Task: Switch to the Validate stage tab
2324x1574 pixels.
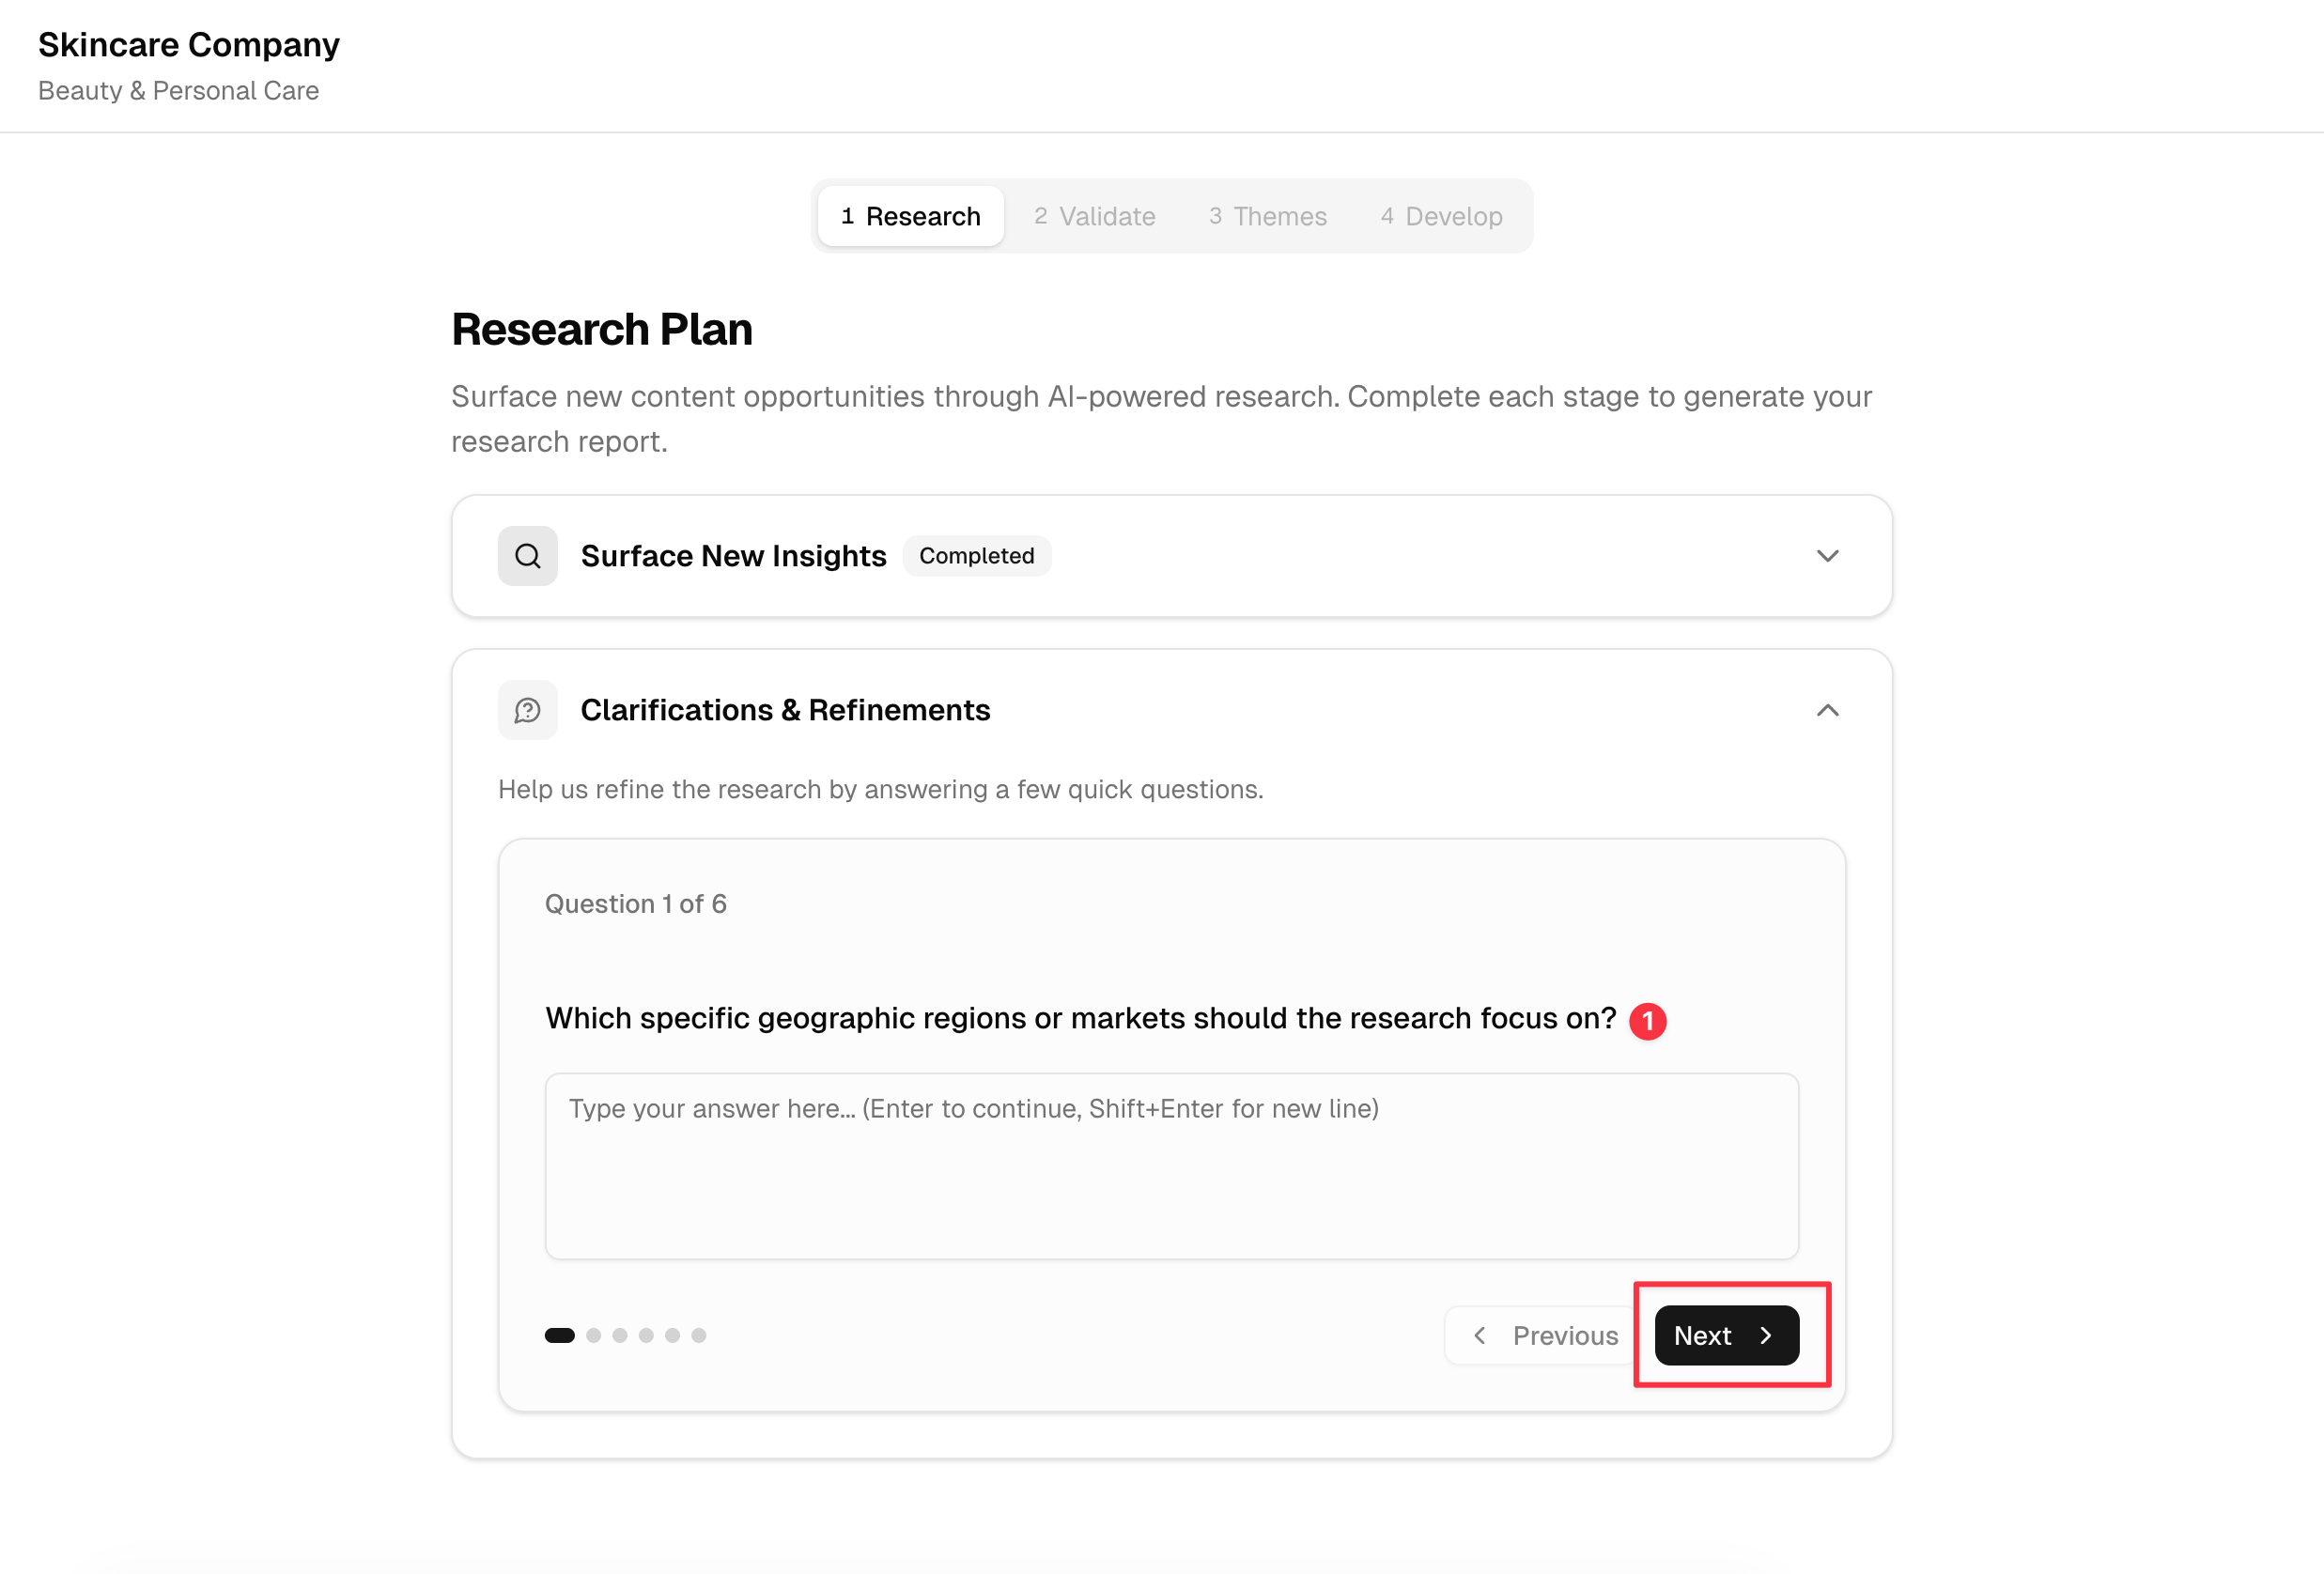Action: click(1095, 216)
